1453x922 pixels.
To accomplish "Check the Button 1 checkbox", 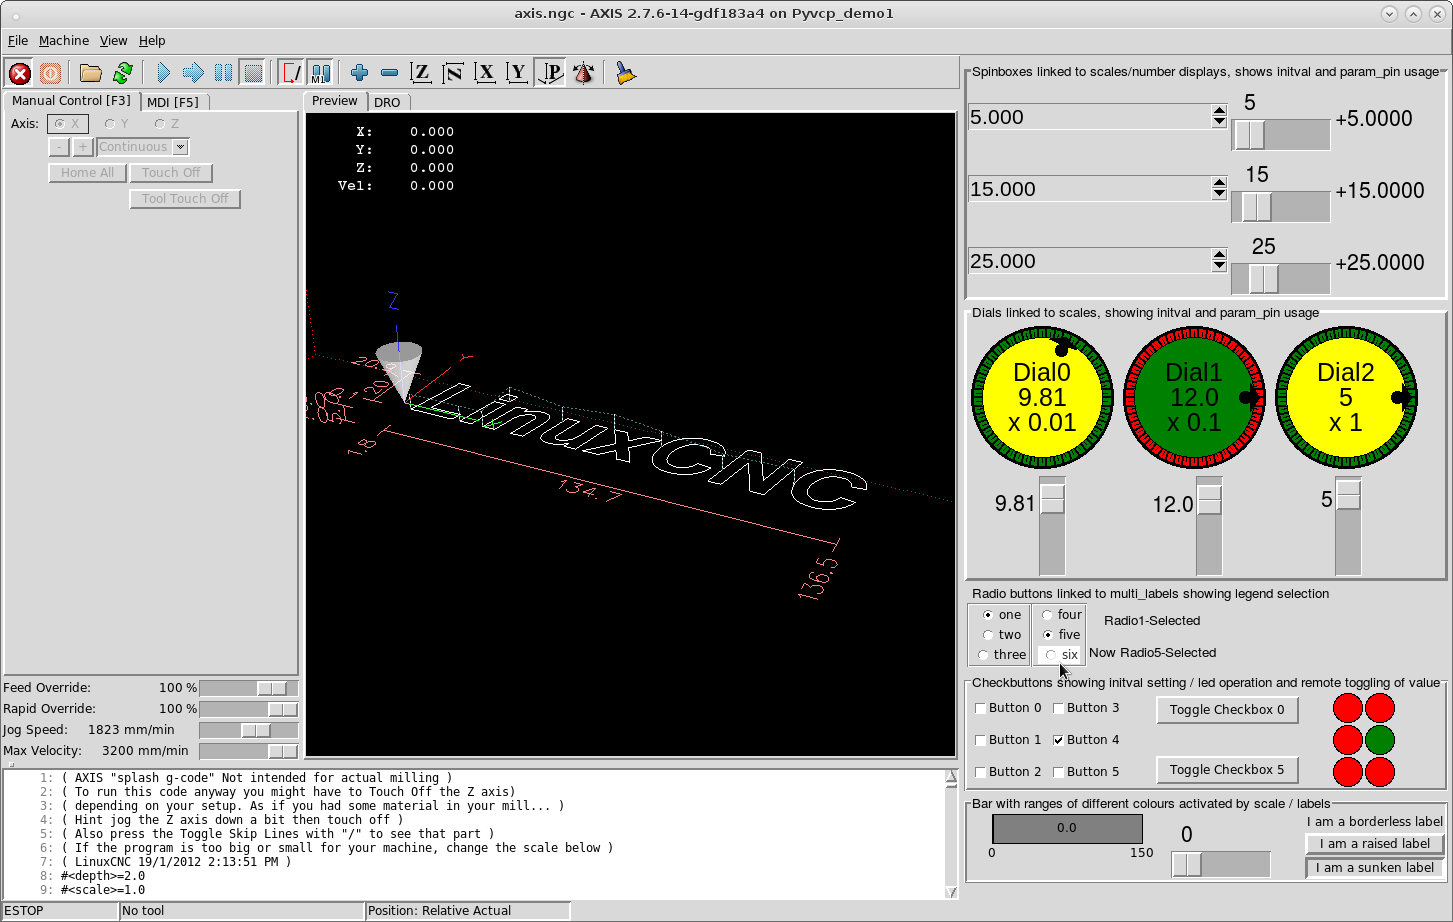I will (980, 740).
